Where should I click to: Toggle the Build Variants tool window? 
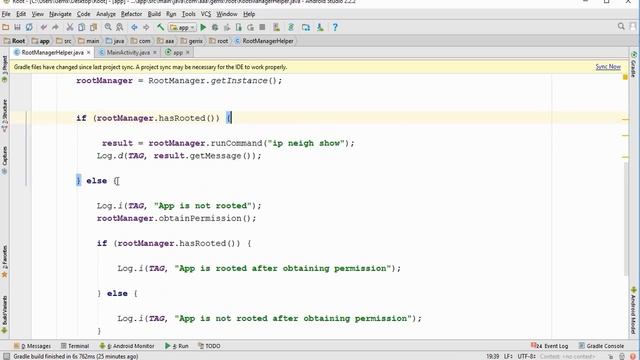pyautogui.click(x=4, y=314)
